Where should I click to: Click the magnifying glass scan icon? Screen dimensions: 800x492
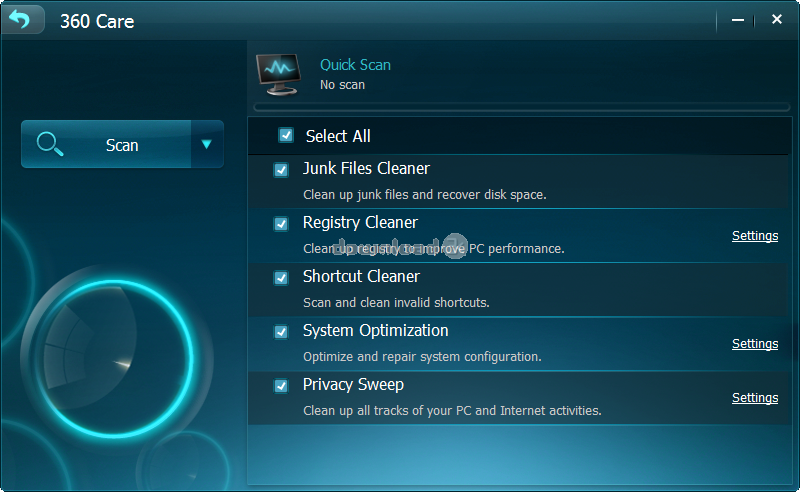(x=50, y=144)
